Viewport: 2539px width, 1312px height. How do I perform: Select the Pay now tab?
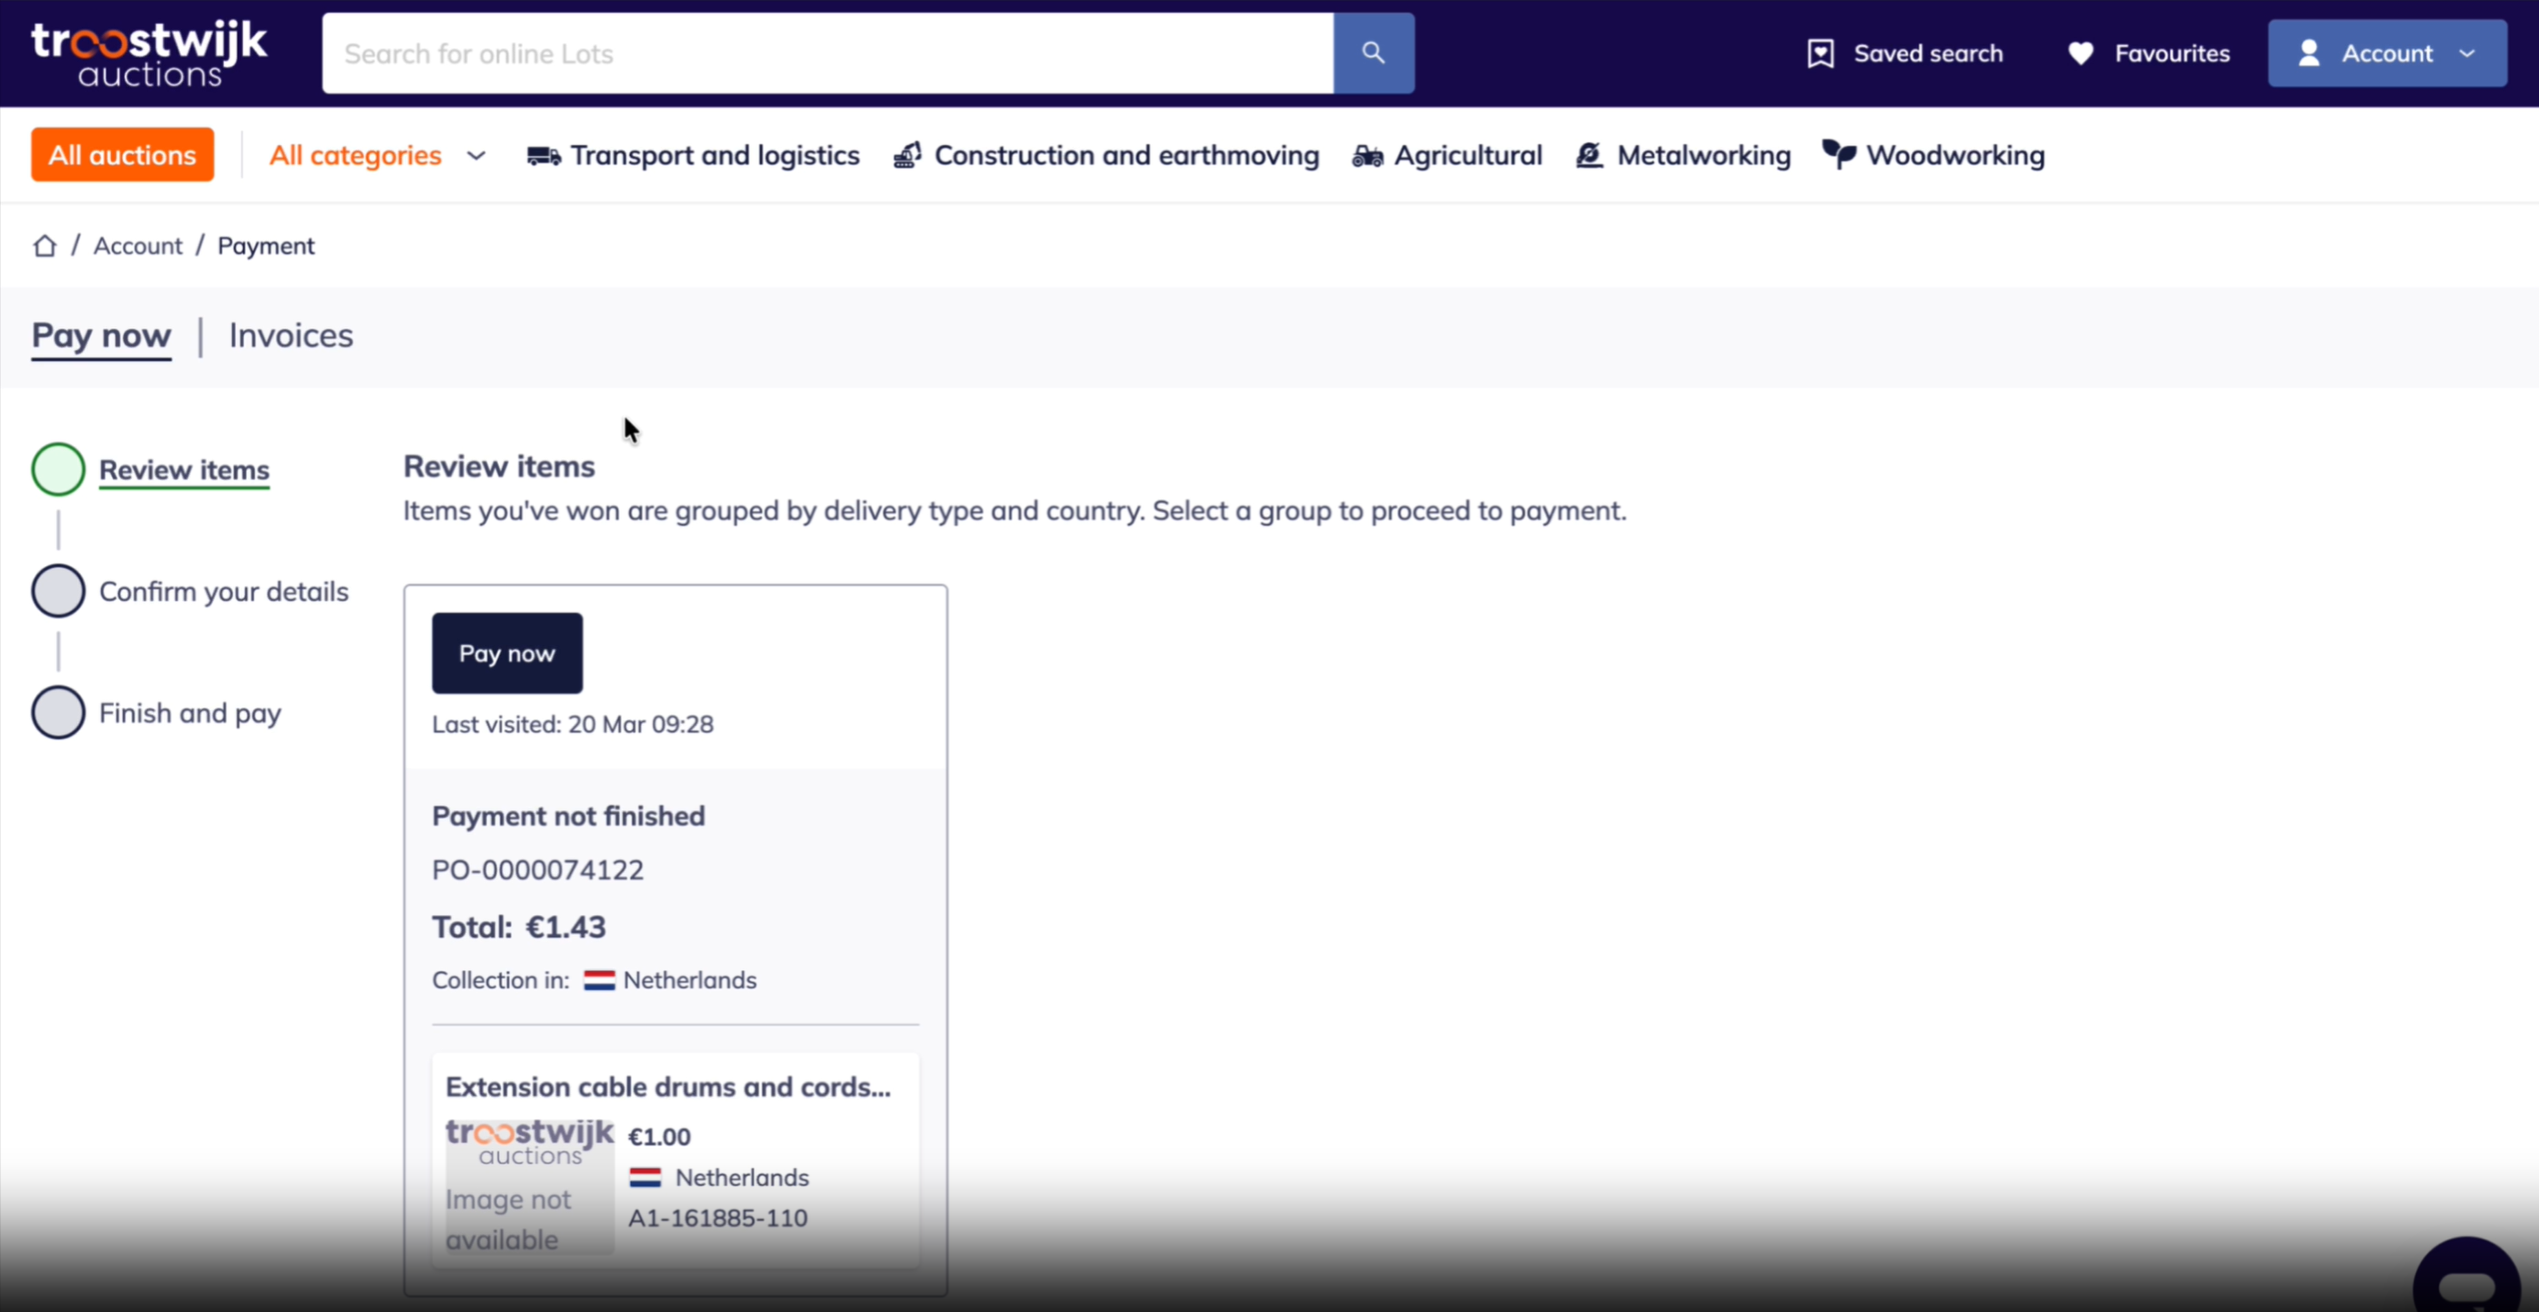click(x=100, y=335)
